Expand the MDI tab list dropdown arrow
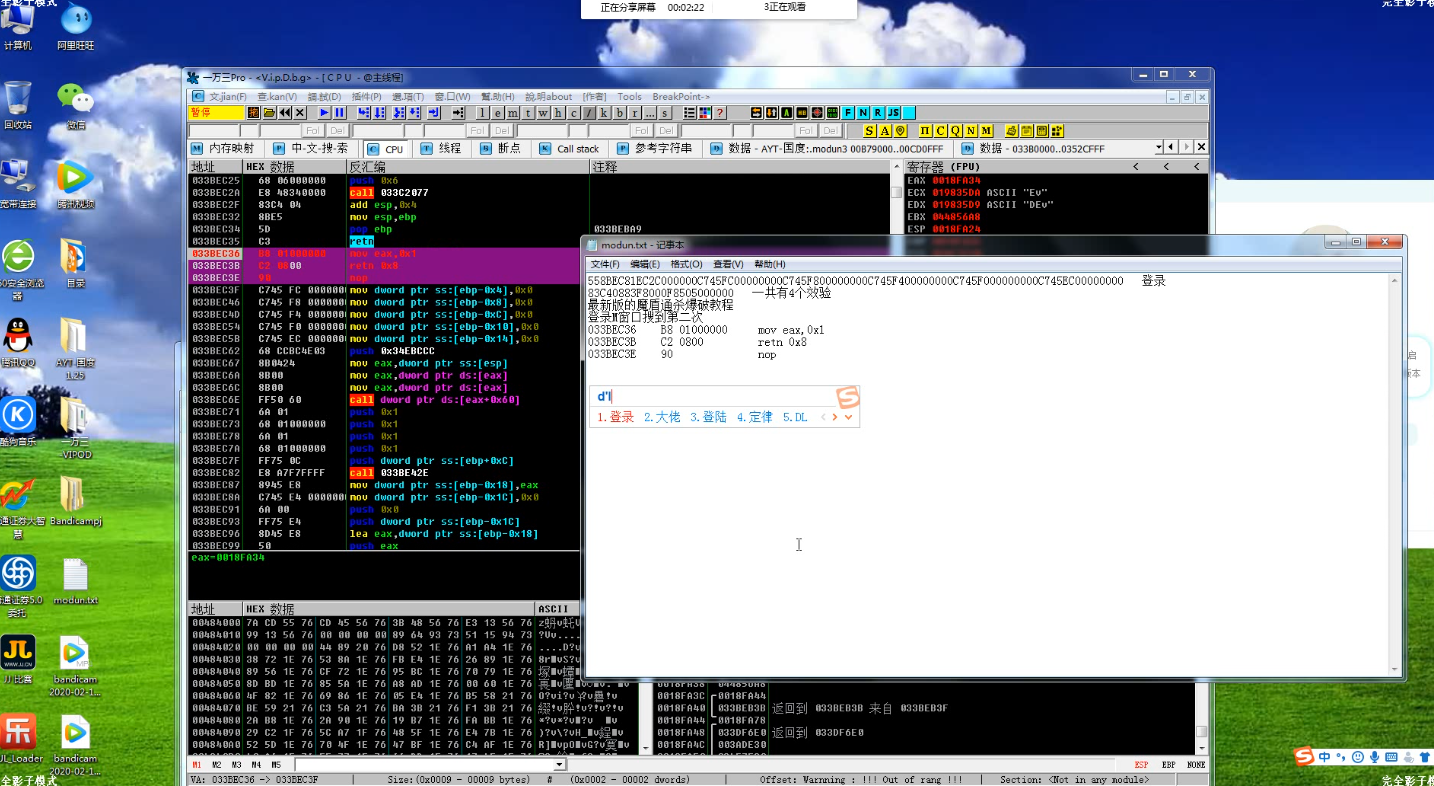1434x786 pixels. pyautogui.click(x=1159, y=148)
